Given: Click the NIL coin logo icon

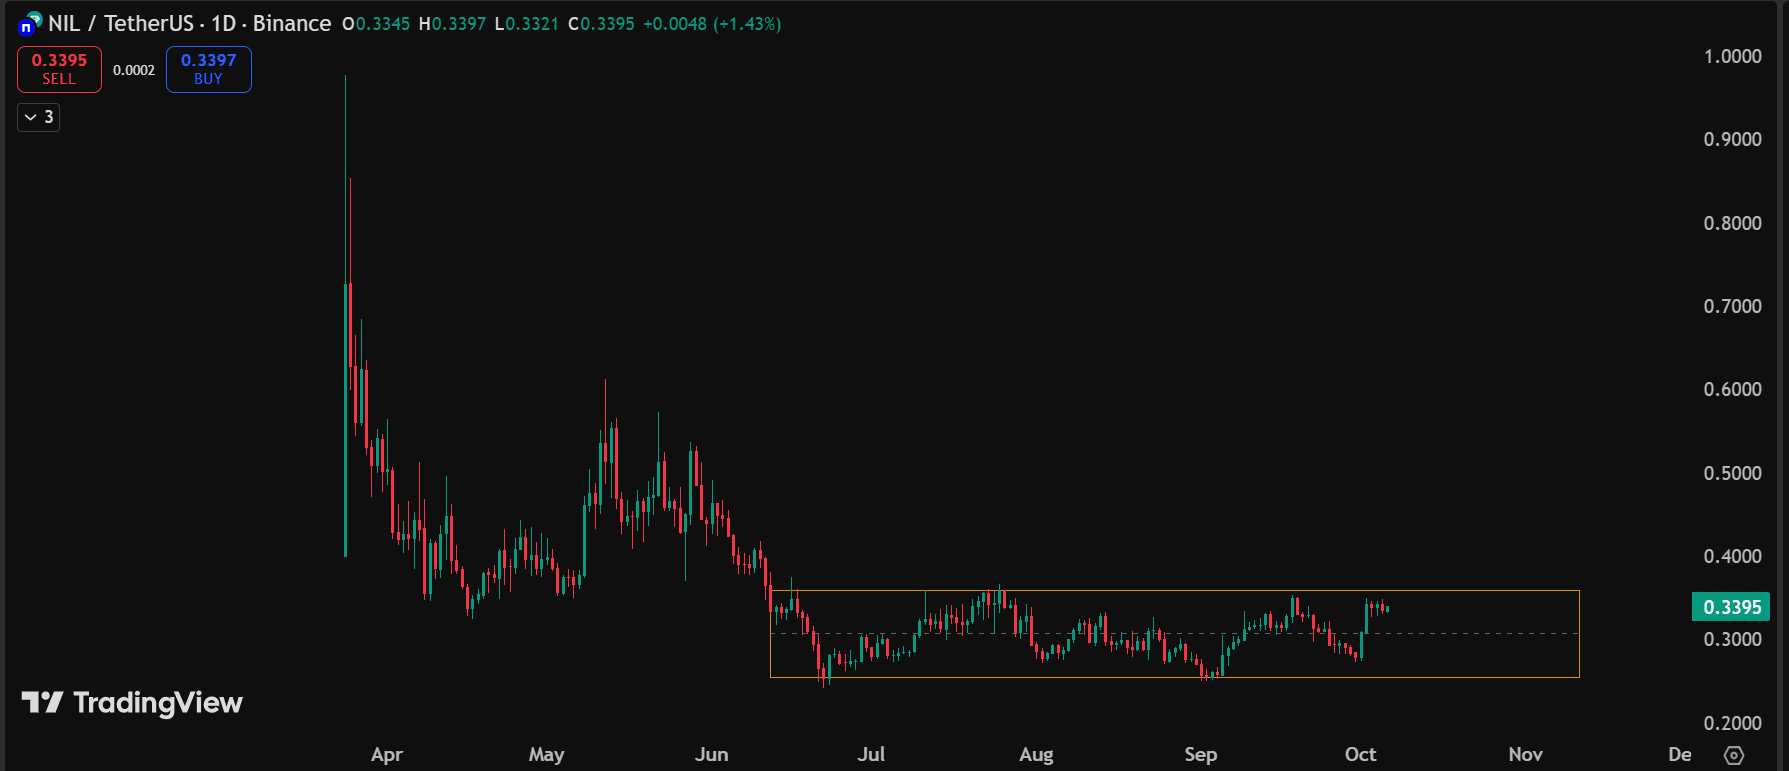Looking at the screenshot, I should click(x=30, y=23).
